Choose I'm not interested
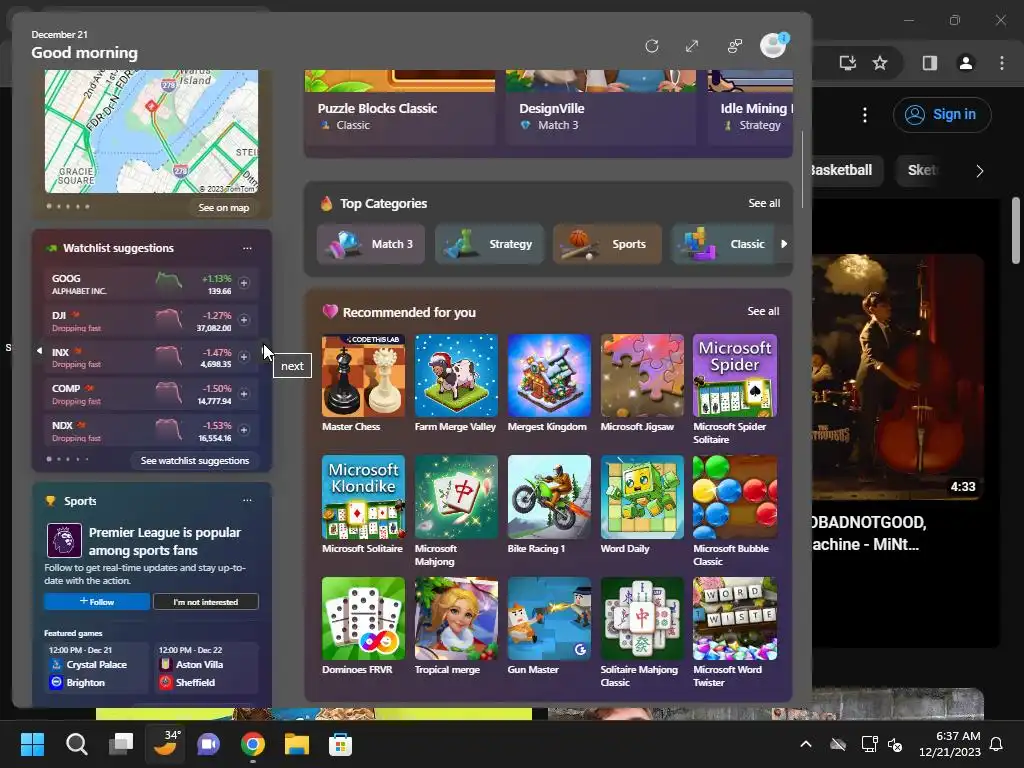 click(x=206, y=601)
